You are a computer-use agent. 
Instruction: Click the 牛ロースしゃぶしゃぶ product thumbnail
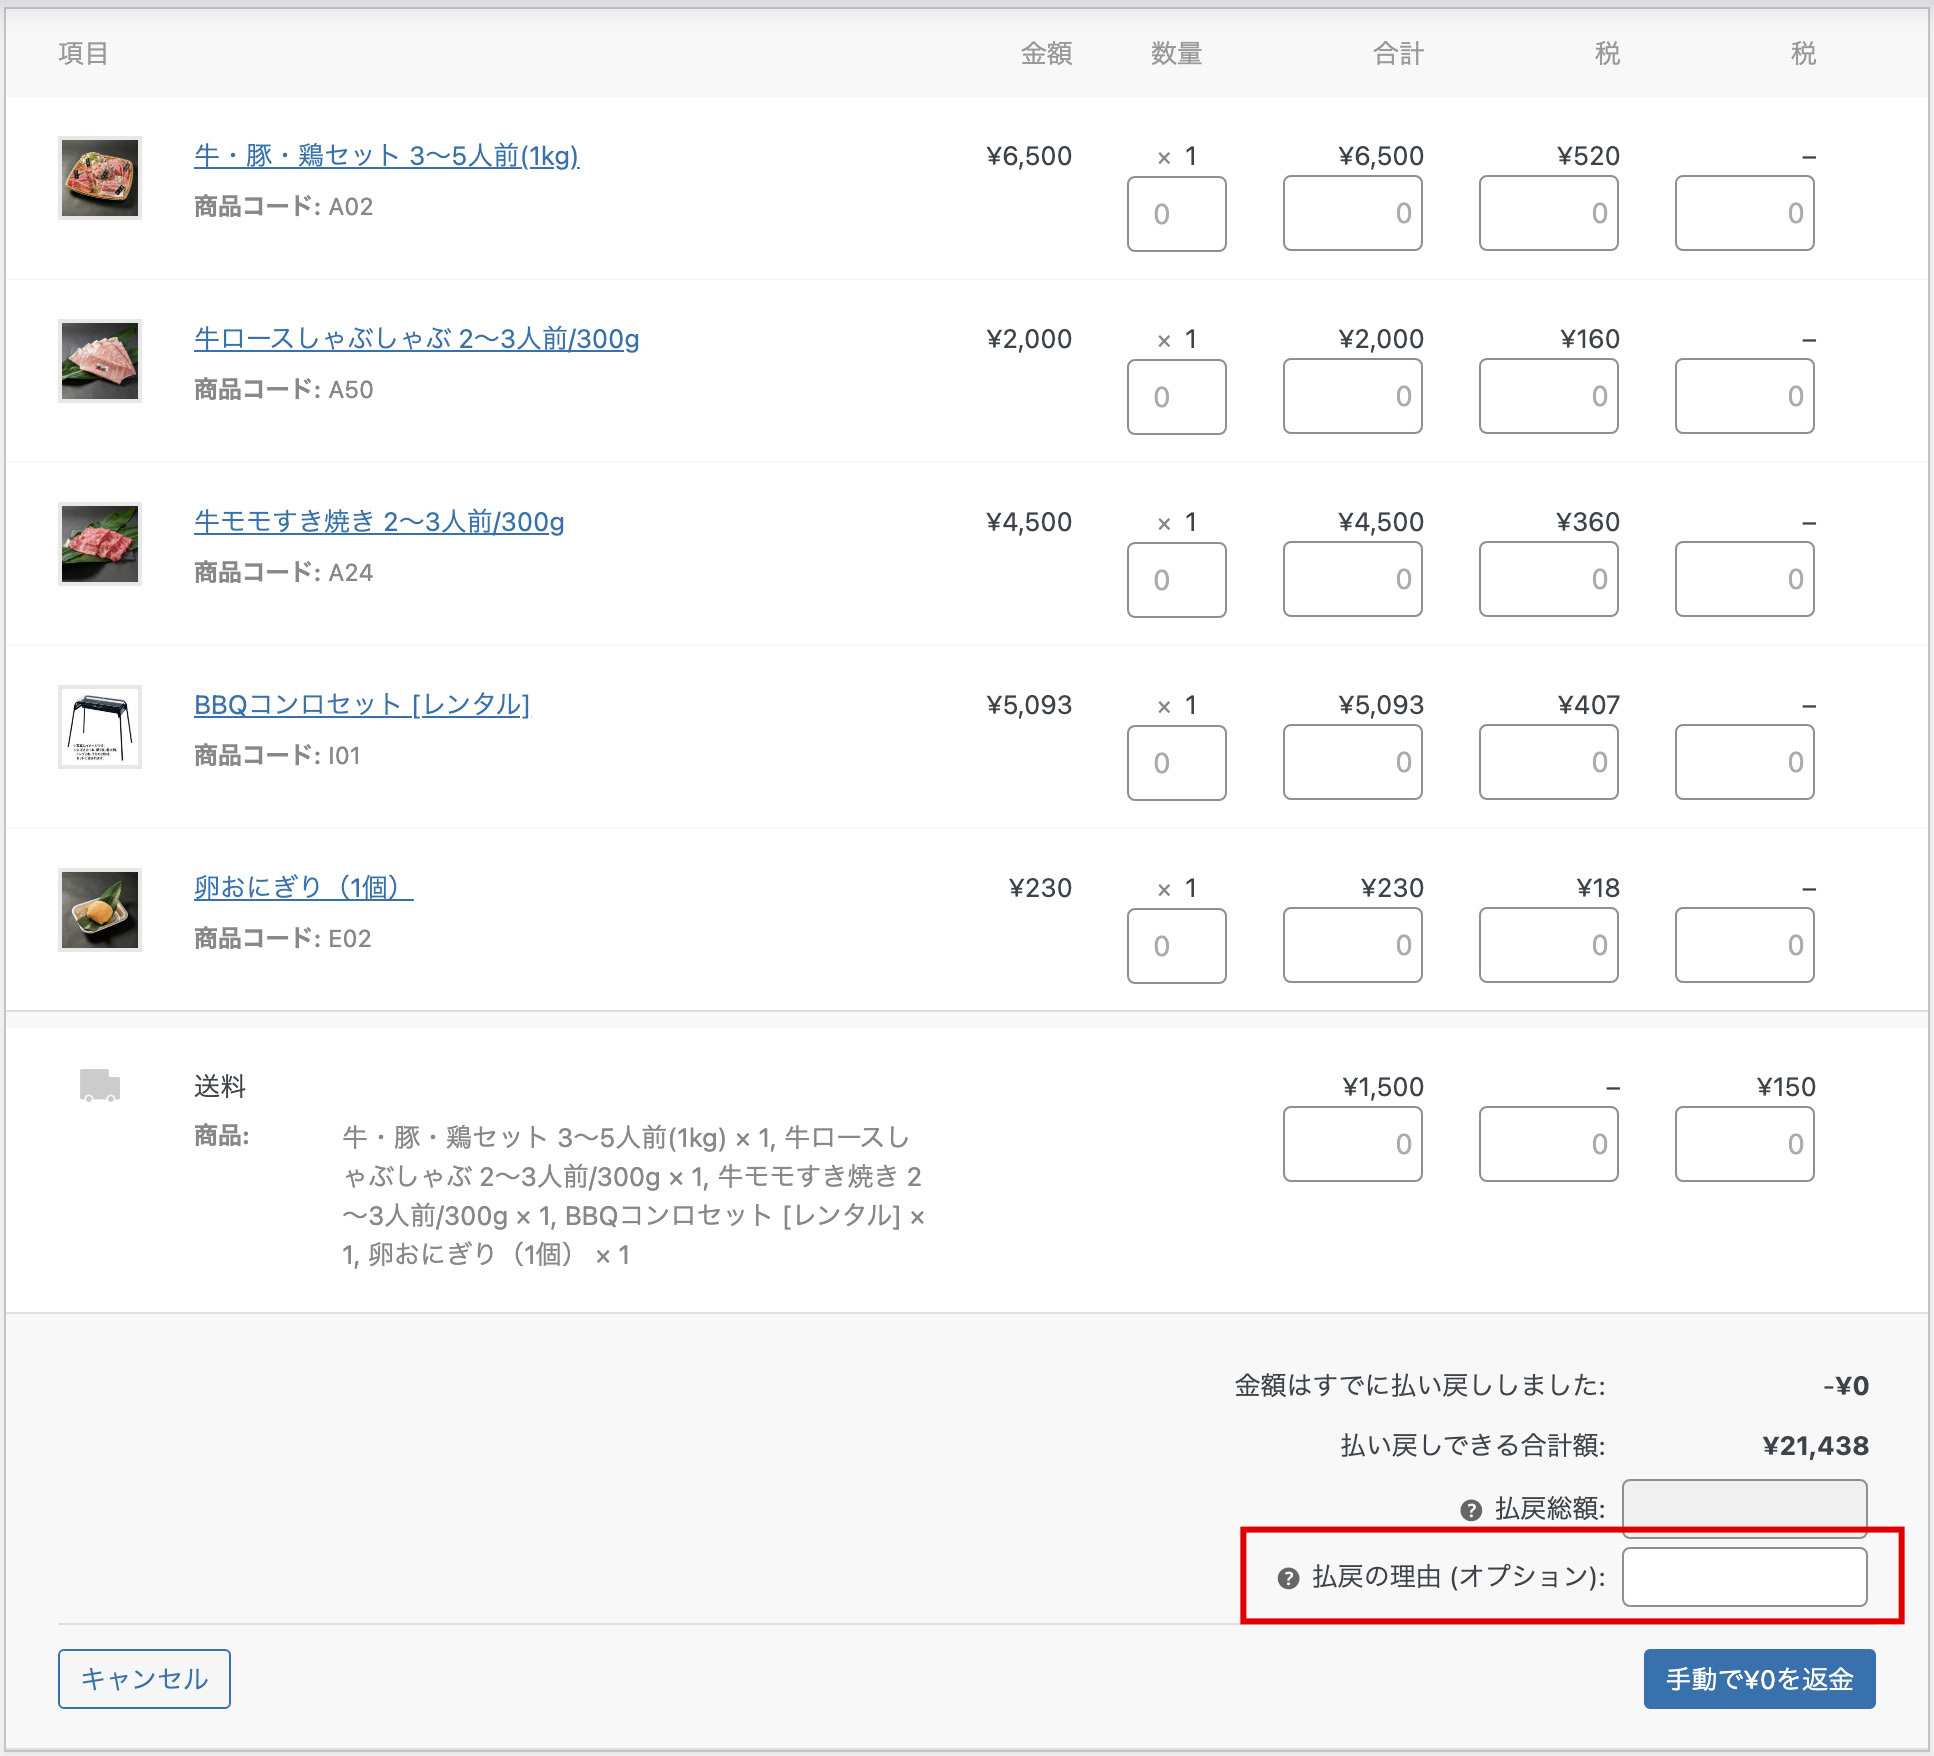[100, 361]
